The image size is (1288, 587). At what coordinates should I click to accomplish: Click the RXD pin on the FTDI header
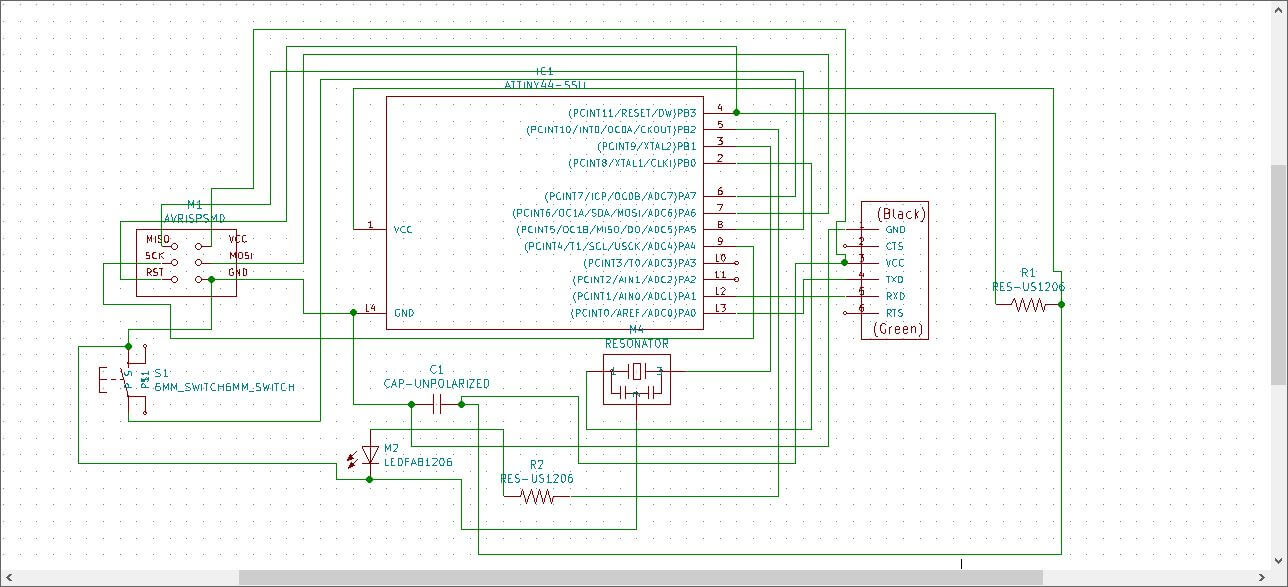pyautogui.click(x=894, y=296)
